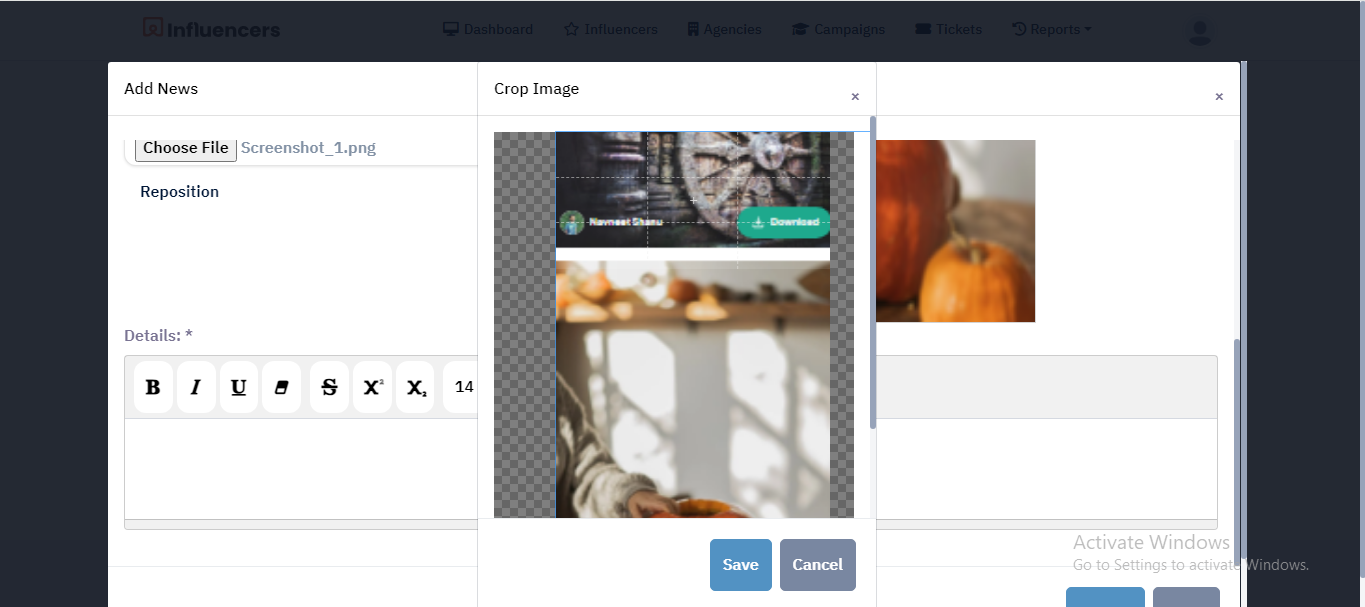Viewport: 1365px width, 607px height.
Task: Toggle underline formatting in the Details editor
Action: [x=238, y=387]
